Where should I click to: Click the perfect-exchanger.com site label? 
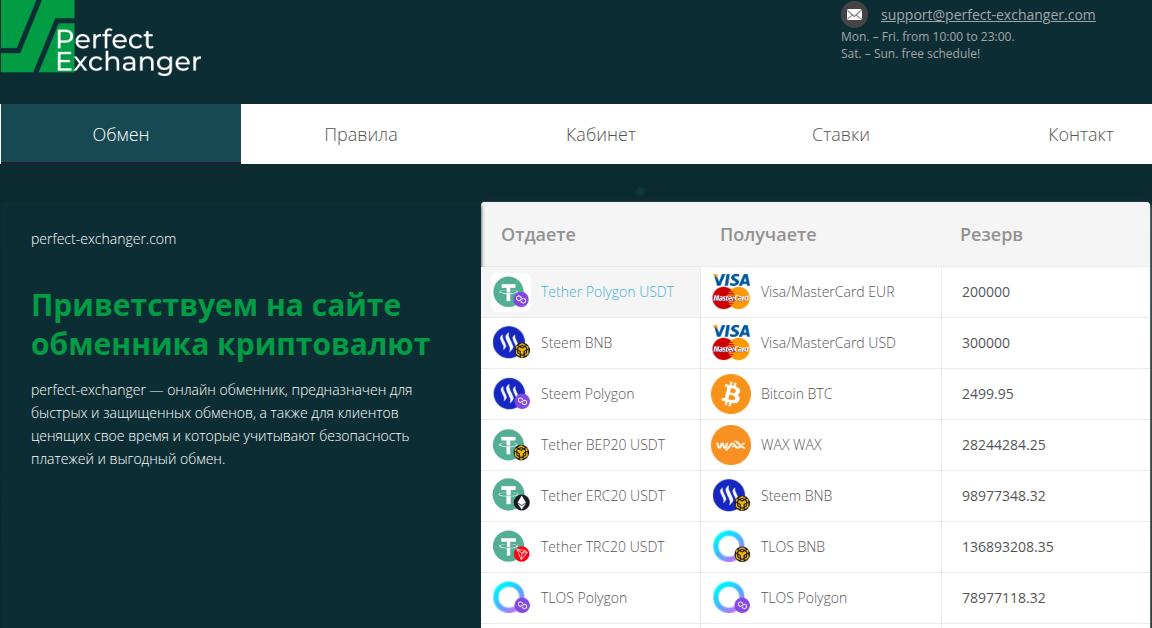click(x=104, y=239)
